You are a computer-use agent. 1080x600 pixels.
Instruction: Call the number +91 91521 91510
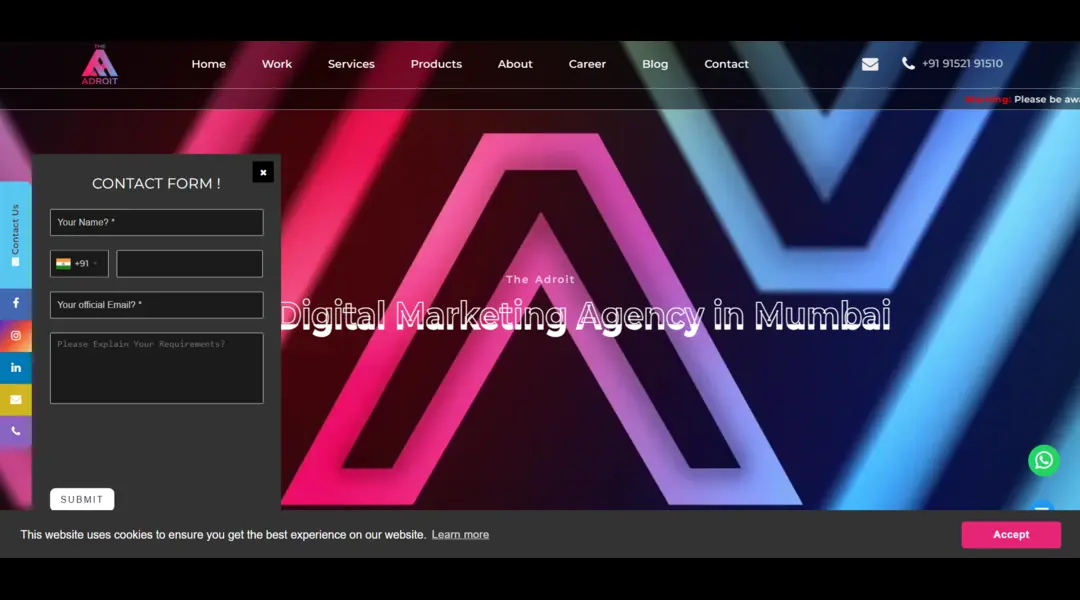(x=962, y=63)
